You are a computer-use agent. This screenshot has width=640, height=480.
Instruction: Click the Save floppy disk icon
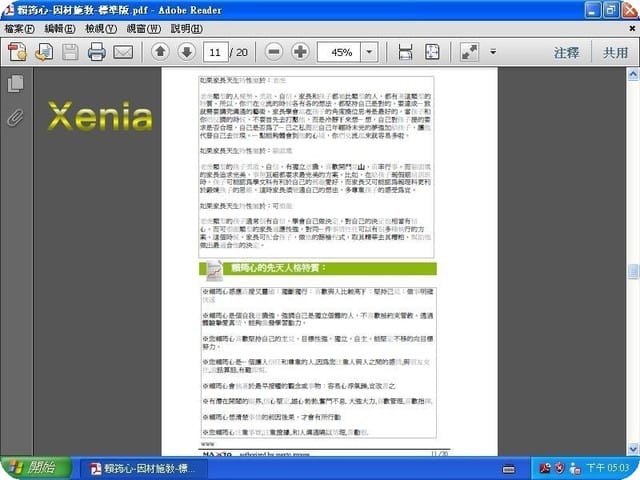(x=70, y=52)
